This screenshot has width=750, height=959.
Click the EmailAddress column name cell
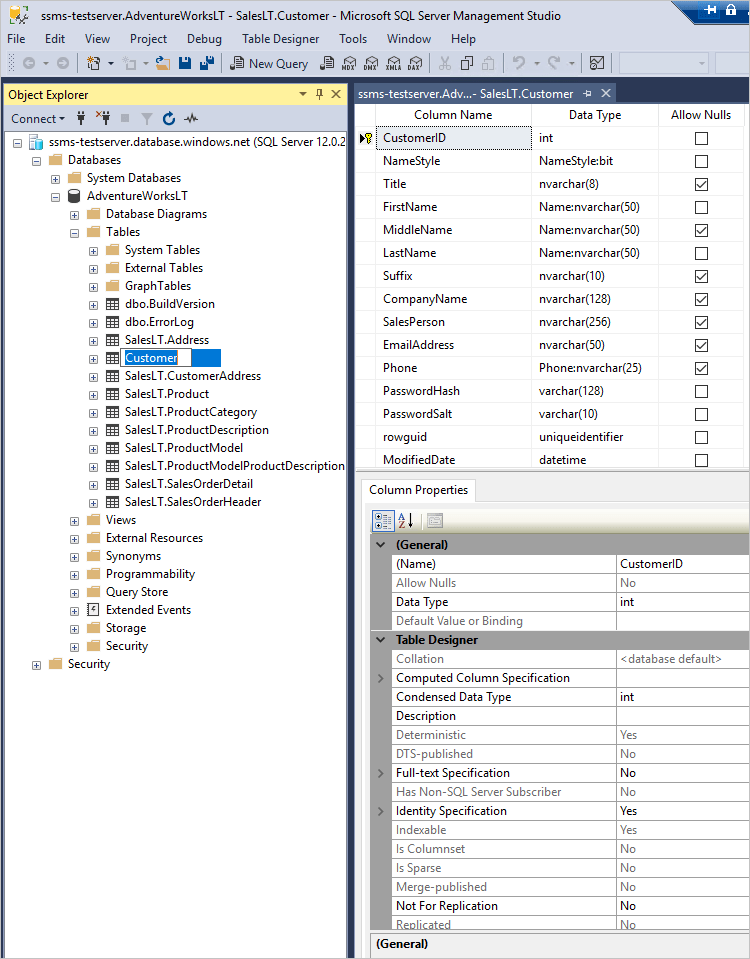[453, 345]
